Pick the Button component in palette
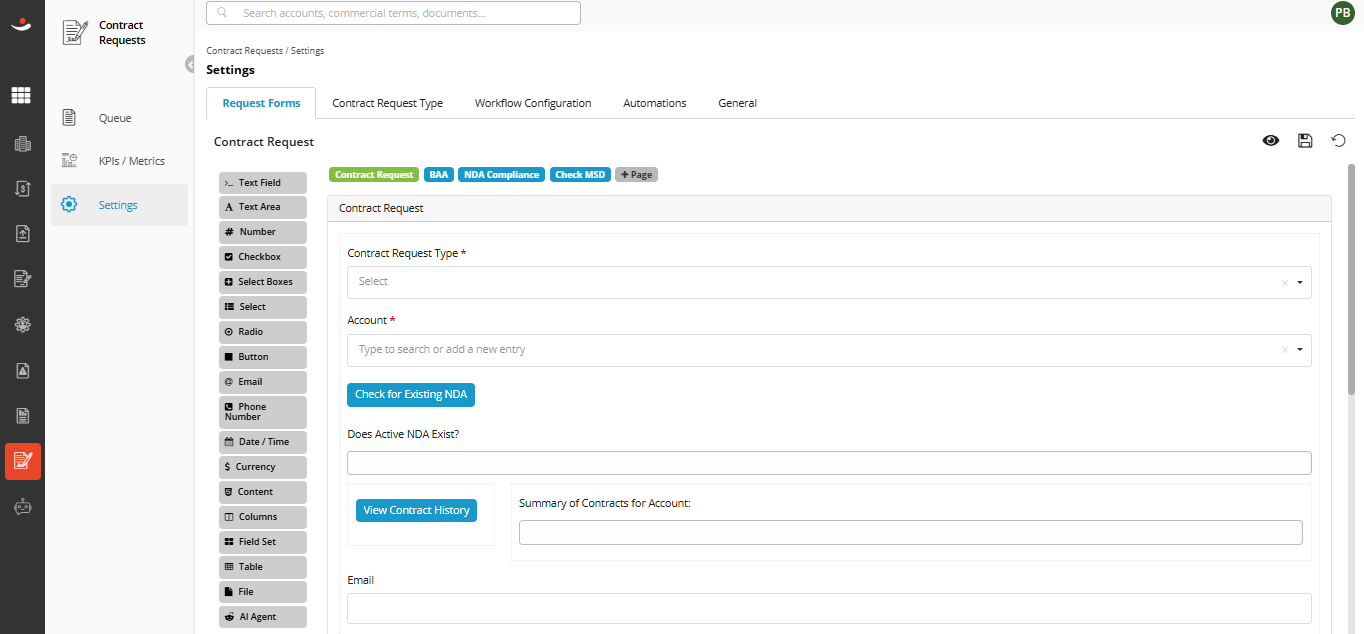This screenshot has height=634, width=1364. point(263,357)
